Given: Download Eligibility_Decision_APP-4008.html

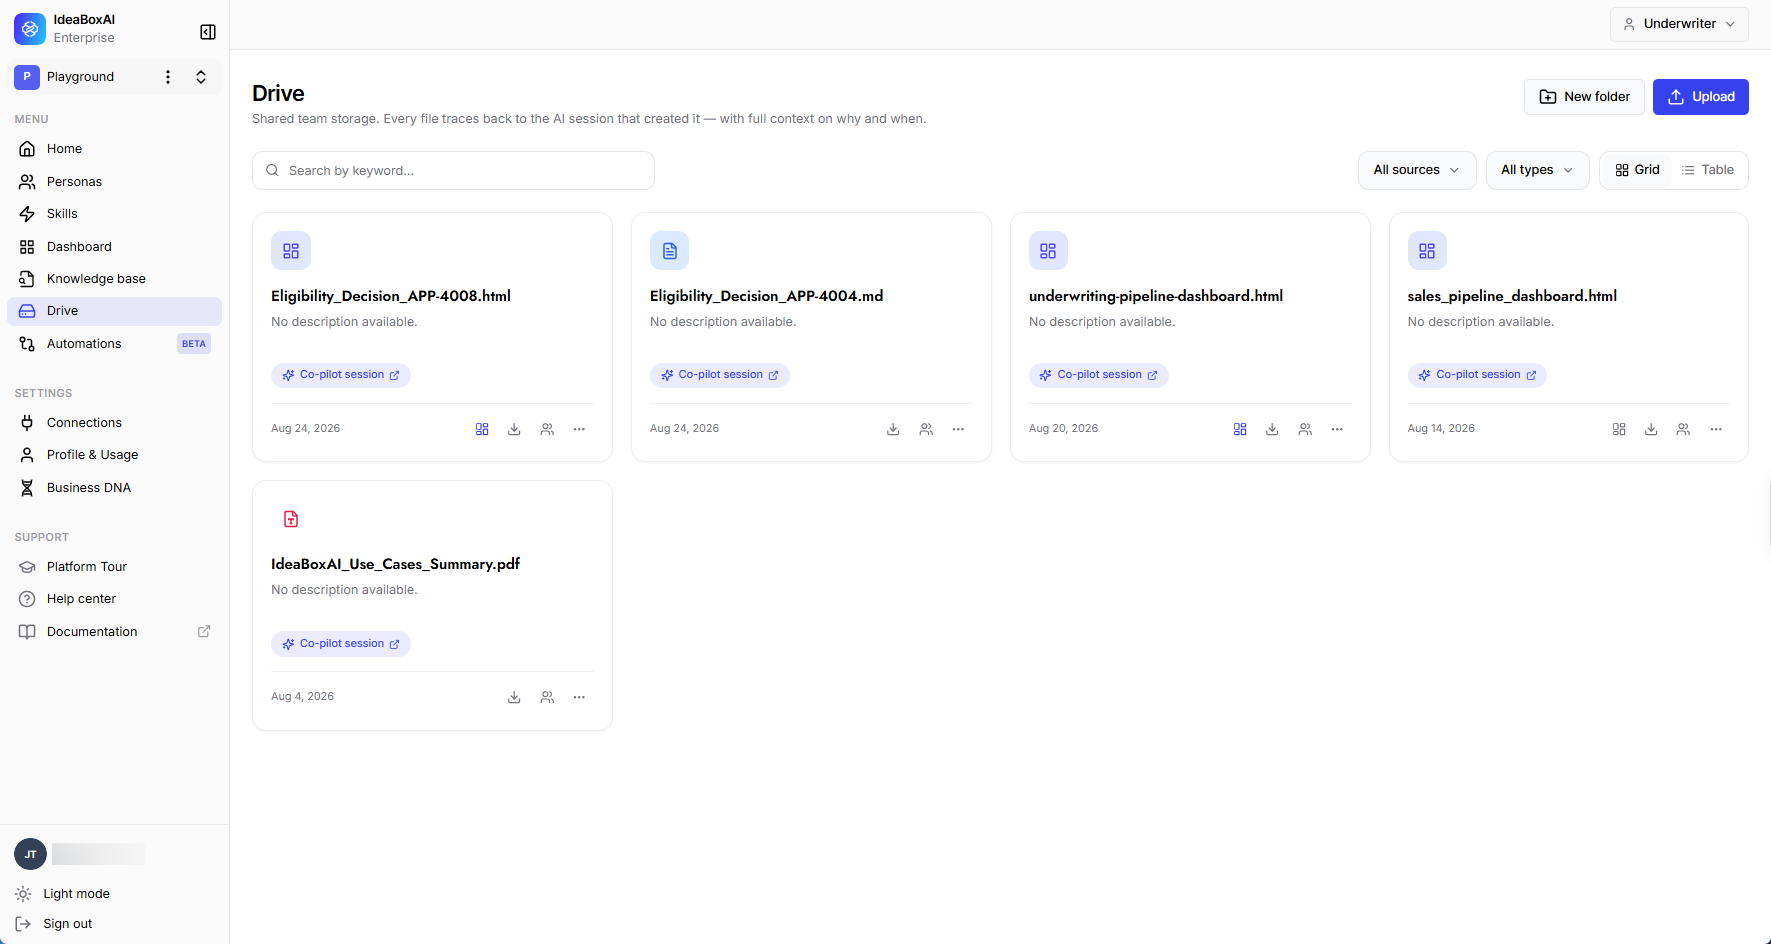Looking at the screenshot, I should [514, 429].
